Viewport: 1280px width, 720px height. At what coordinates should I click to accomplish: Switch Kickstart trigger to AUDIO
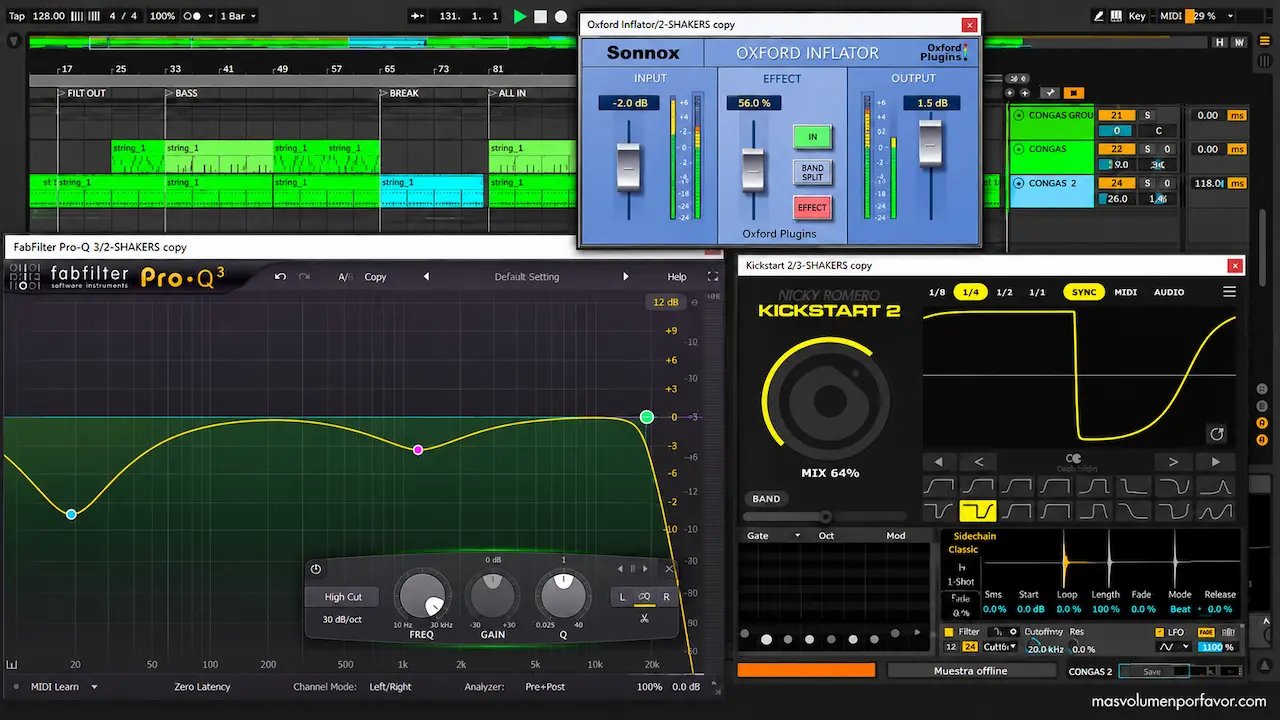click(1169, 292)
